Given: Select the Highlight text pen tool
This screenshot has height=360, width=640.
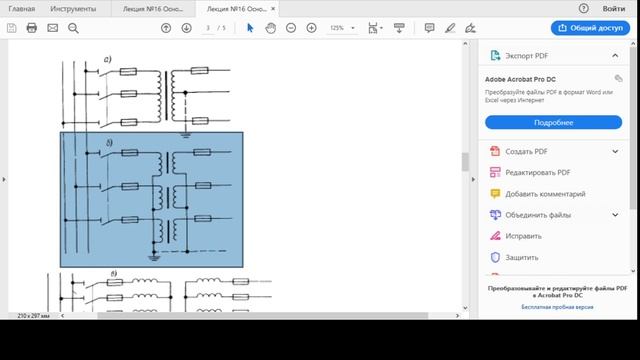Looking at the screenshot, I should 450,28.
